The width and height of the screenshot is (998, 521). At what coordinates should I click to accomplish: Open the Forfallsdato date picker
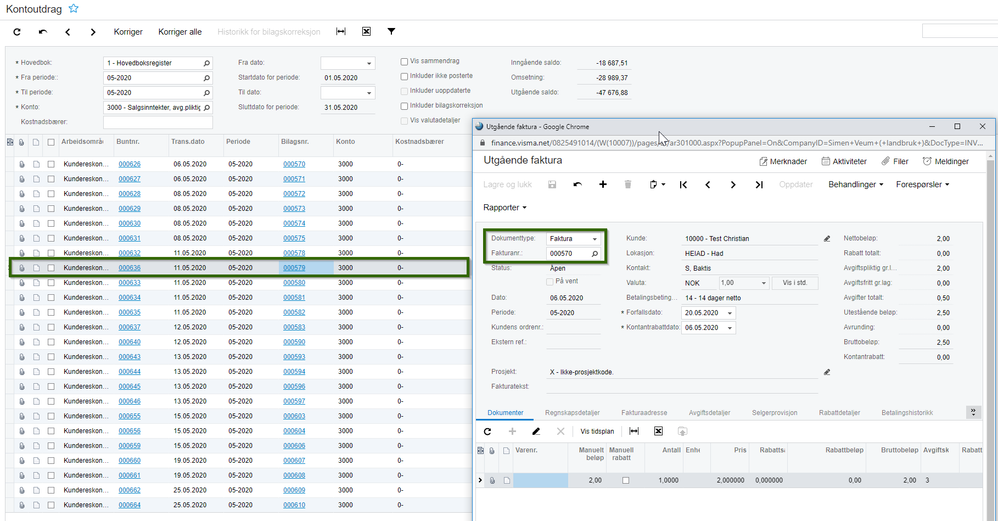point(730,313)
